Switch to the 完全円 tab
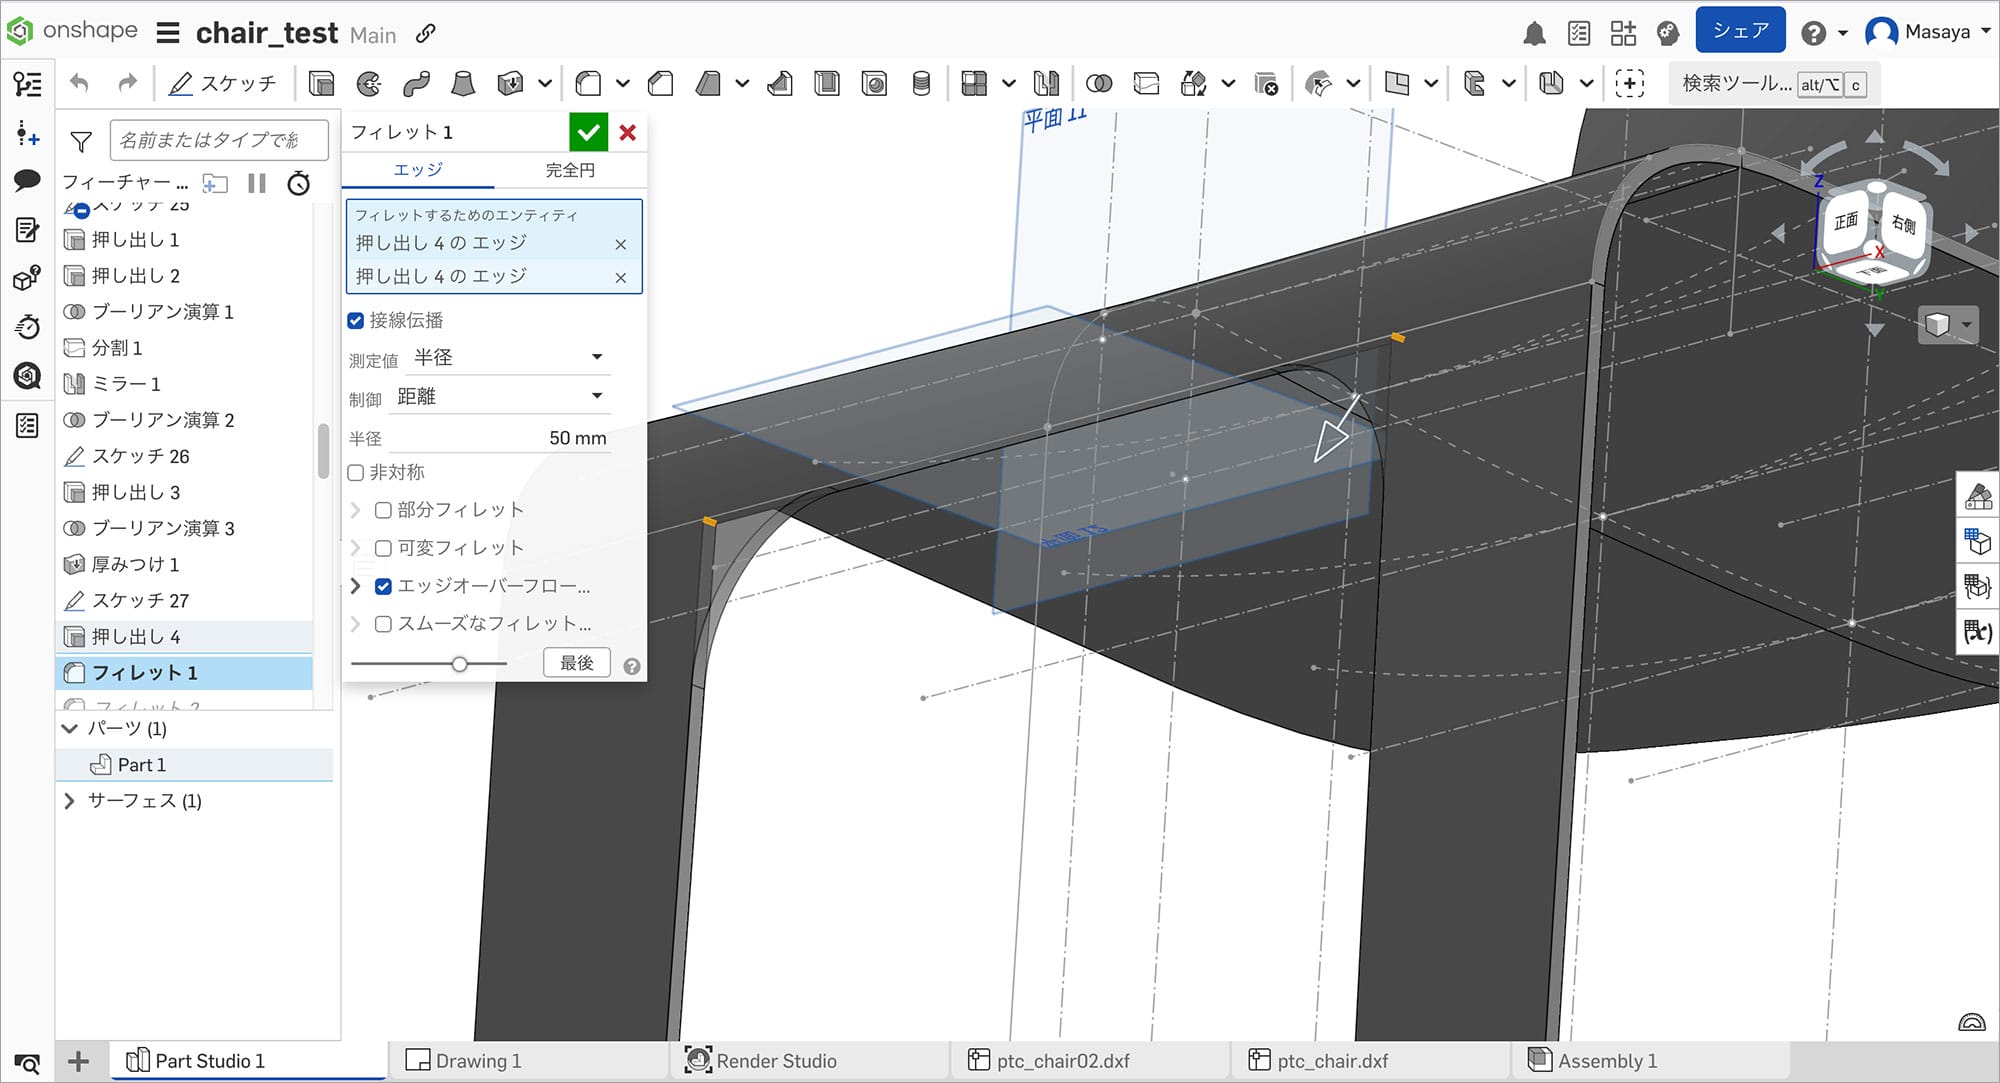 tap(570, 170)
